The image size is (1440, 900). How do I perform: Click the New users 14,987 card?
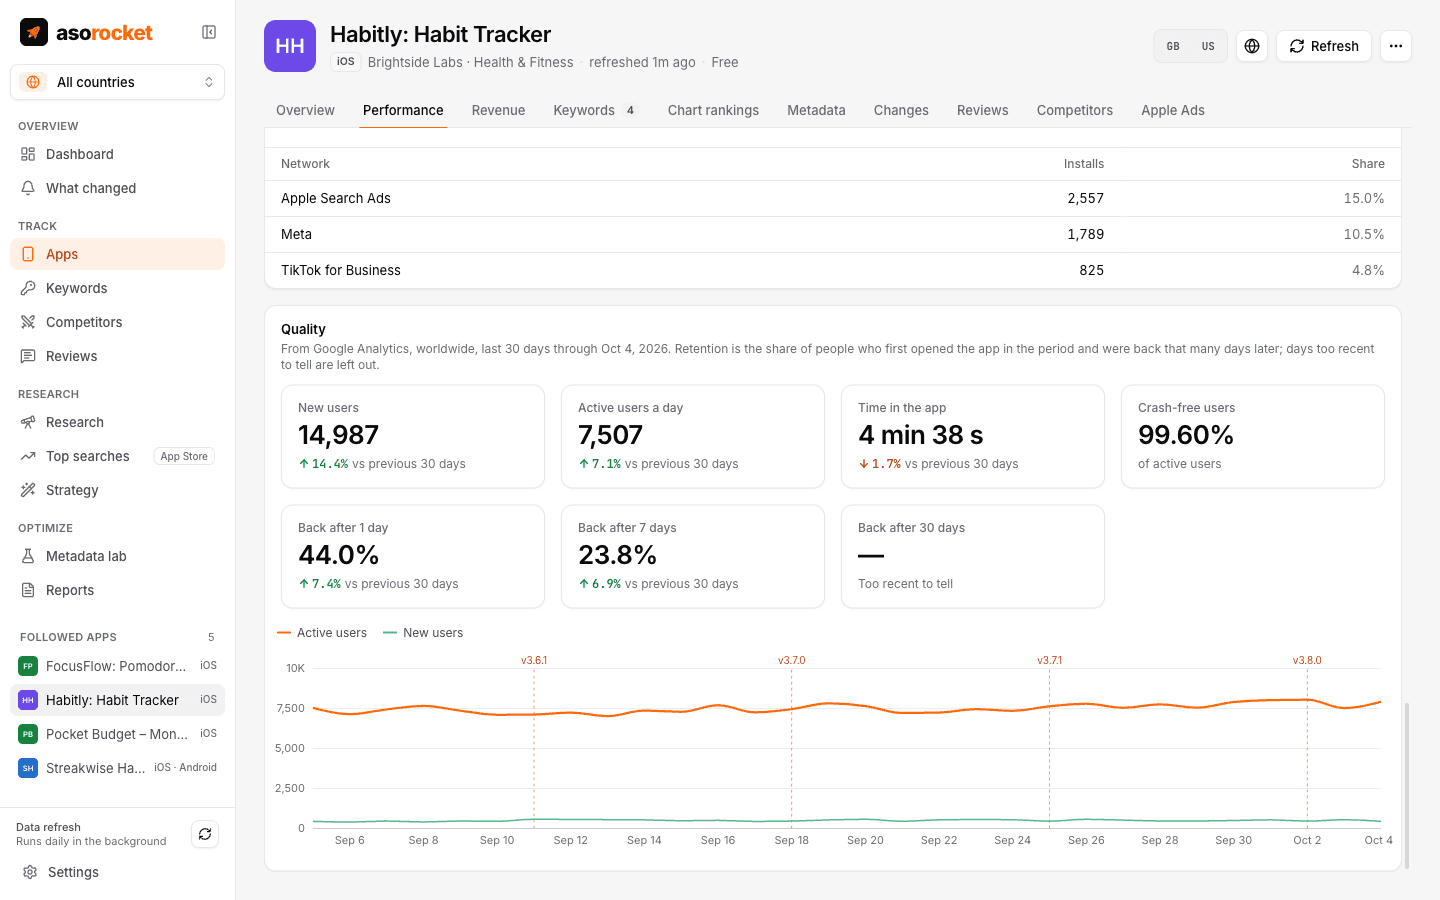(413, 436)
